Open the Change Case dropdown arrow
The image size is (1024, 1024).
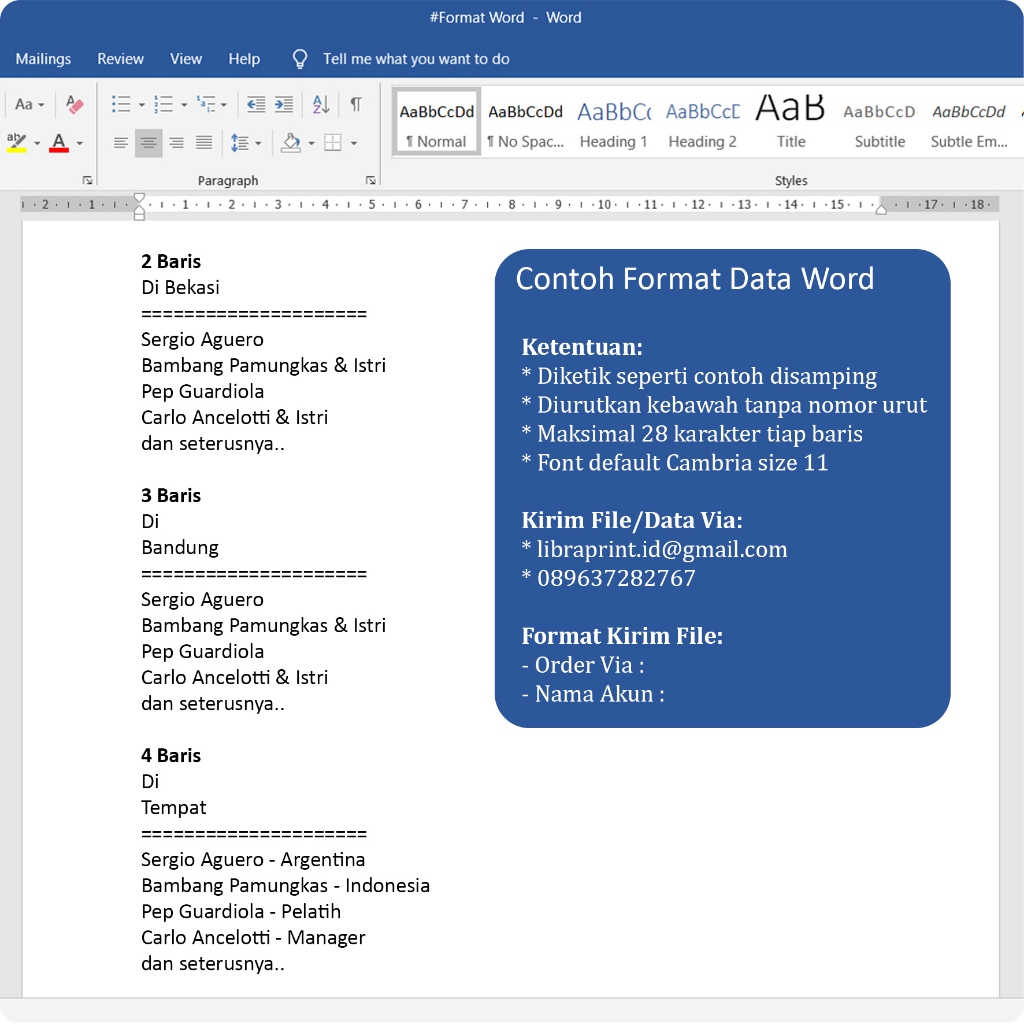41,105
